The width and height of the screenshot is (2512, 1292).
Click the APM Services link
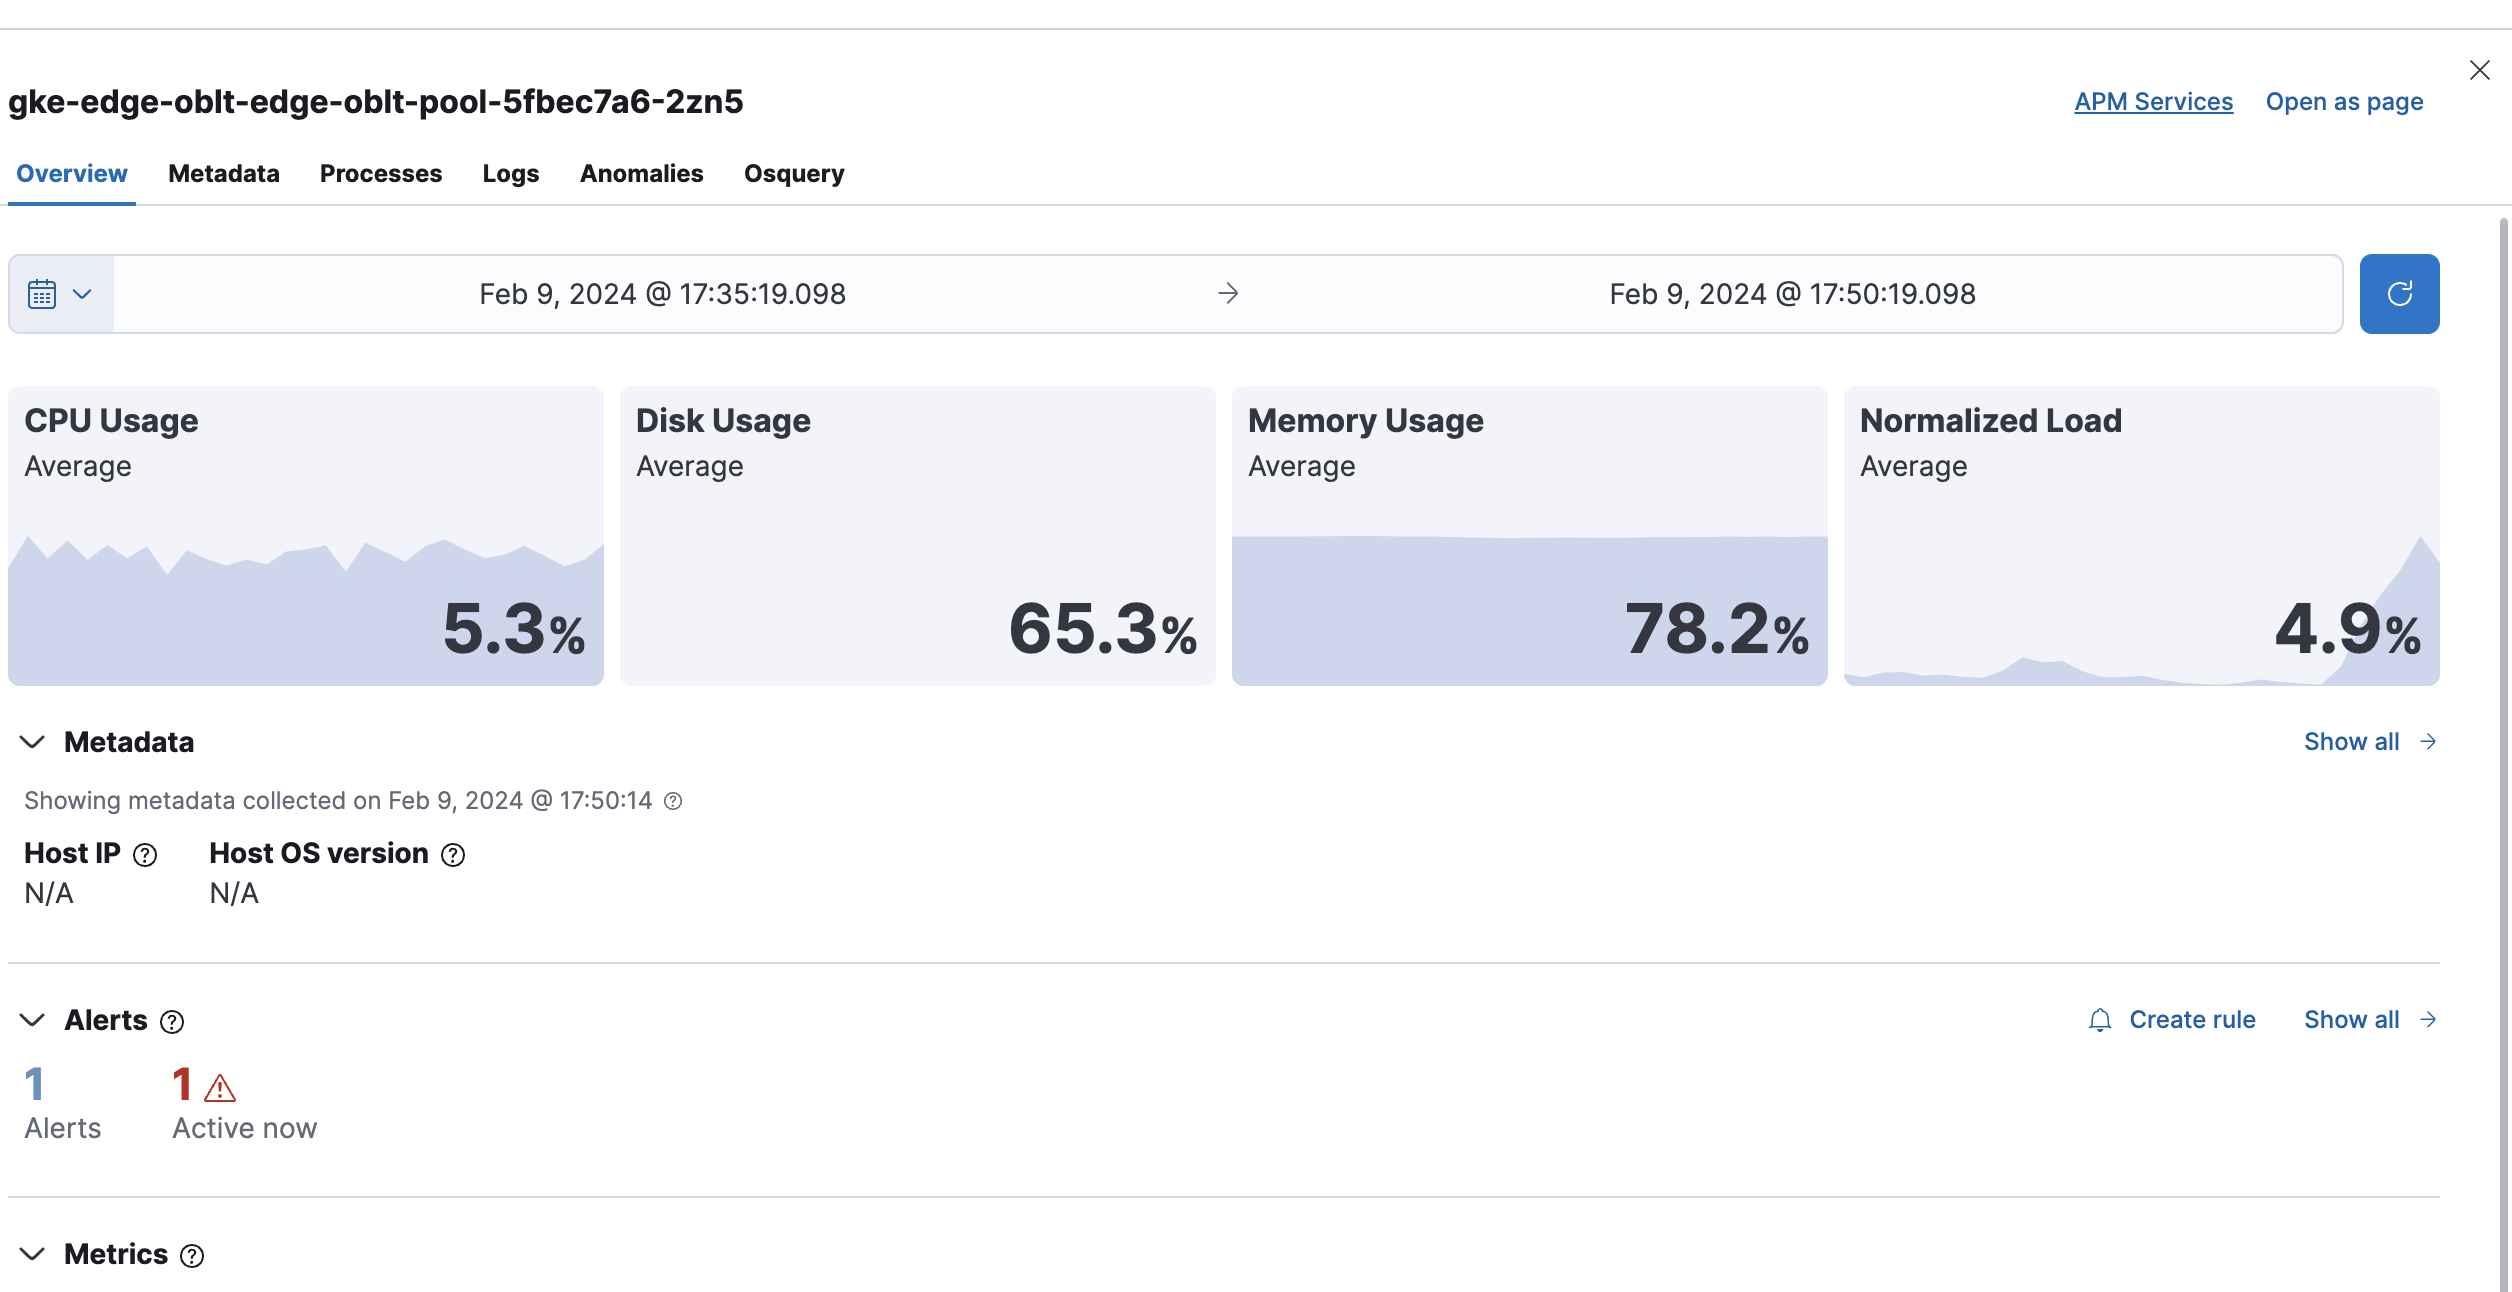point(2153,101)
